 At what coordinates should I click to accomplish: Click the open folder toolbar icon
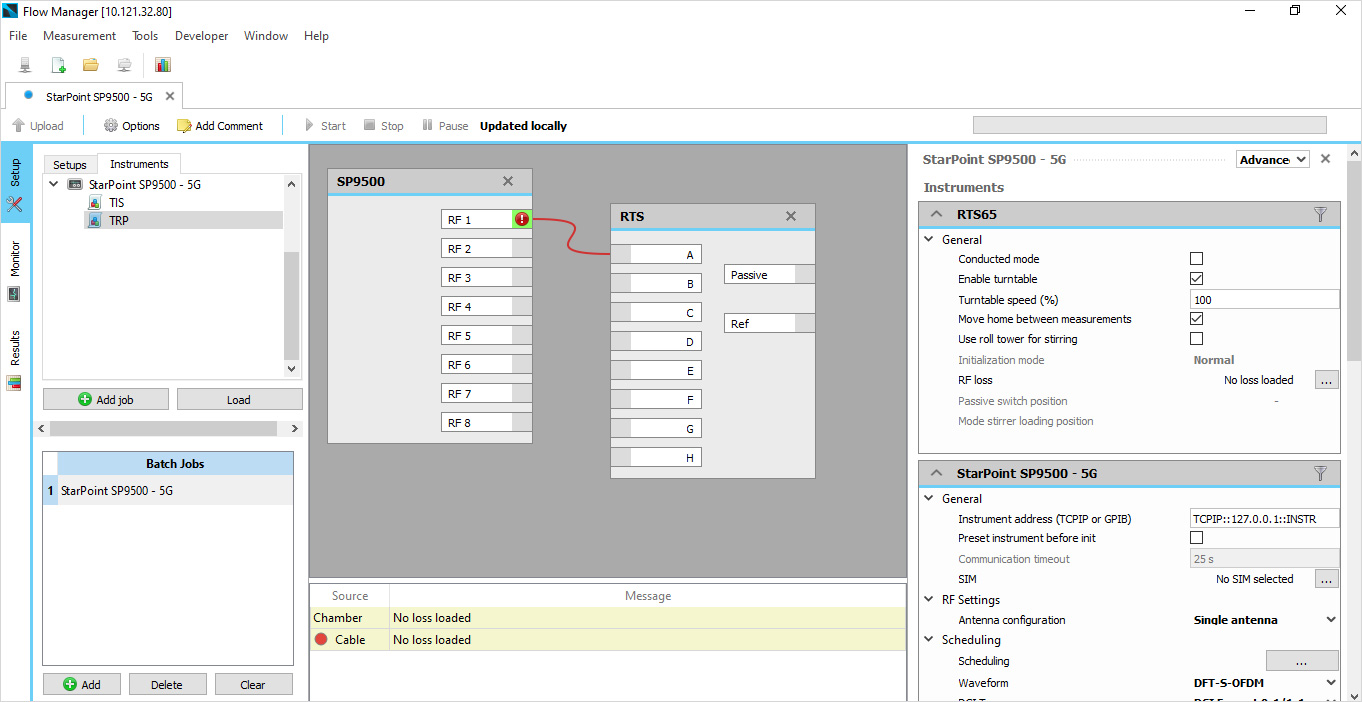91,65
